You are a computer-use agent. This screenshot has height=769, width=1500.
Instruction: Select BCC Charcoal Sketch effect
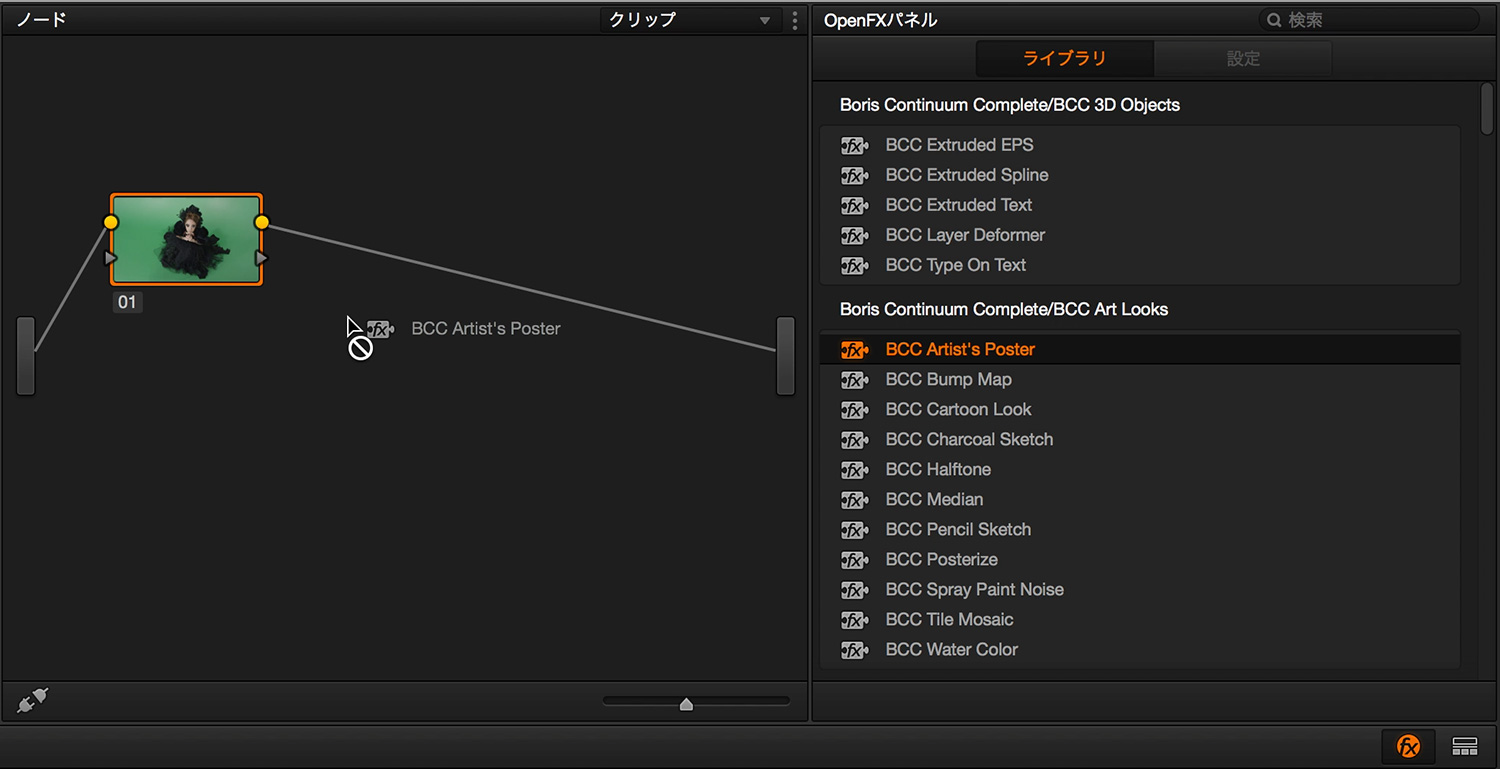(969, 440)
